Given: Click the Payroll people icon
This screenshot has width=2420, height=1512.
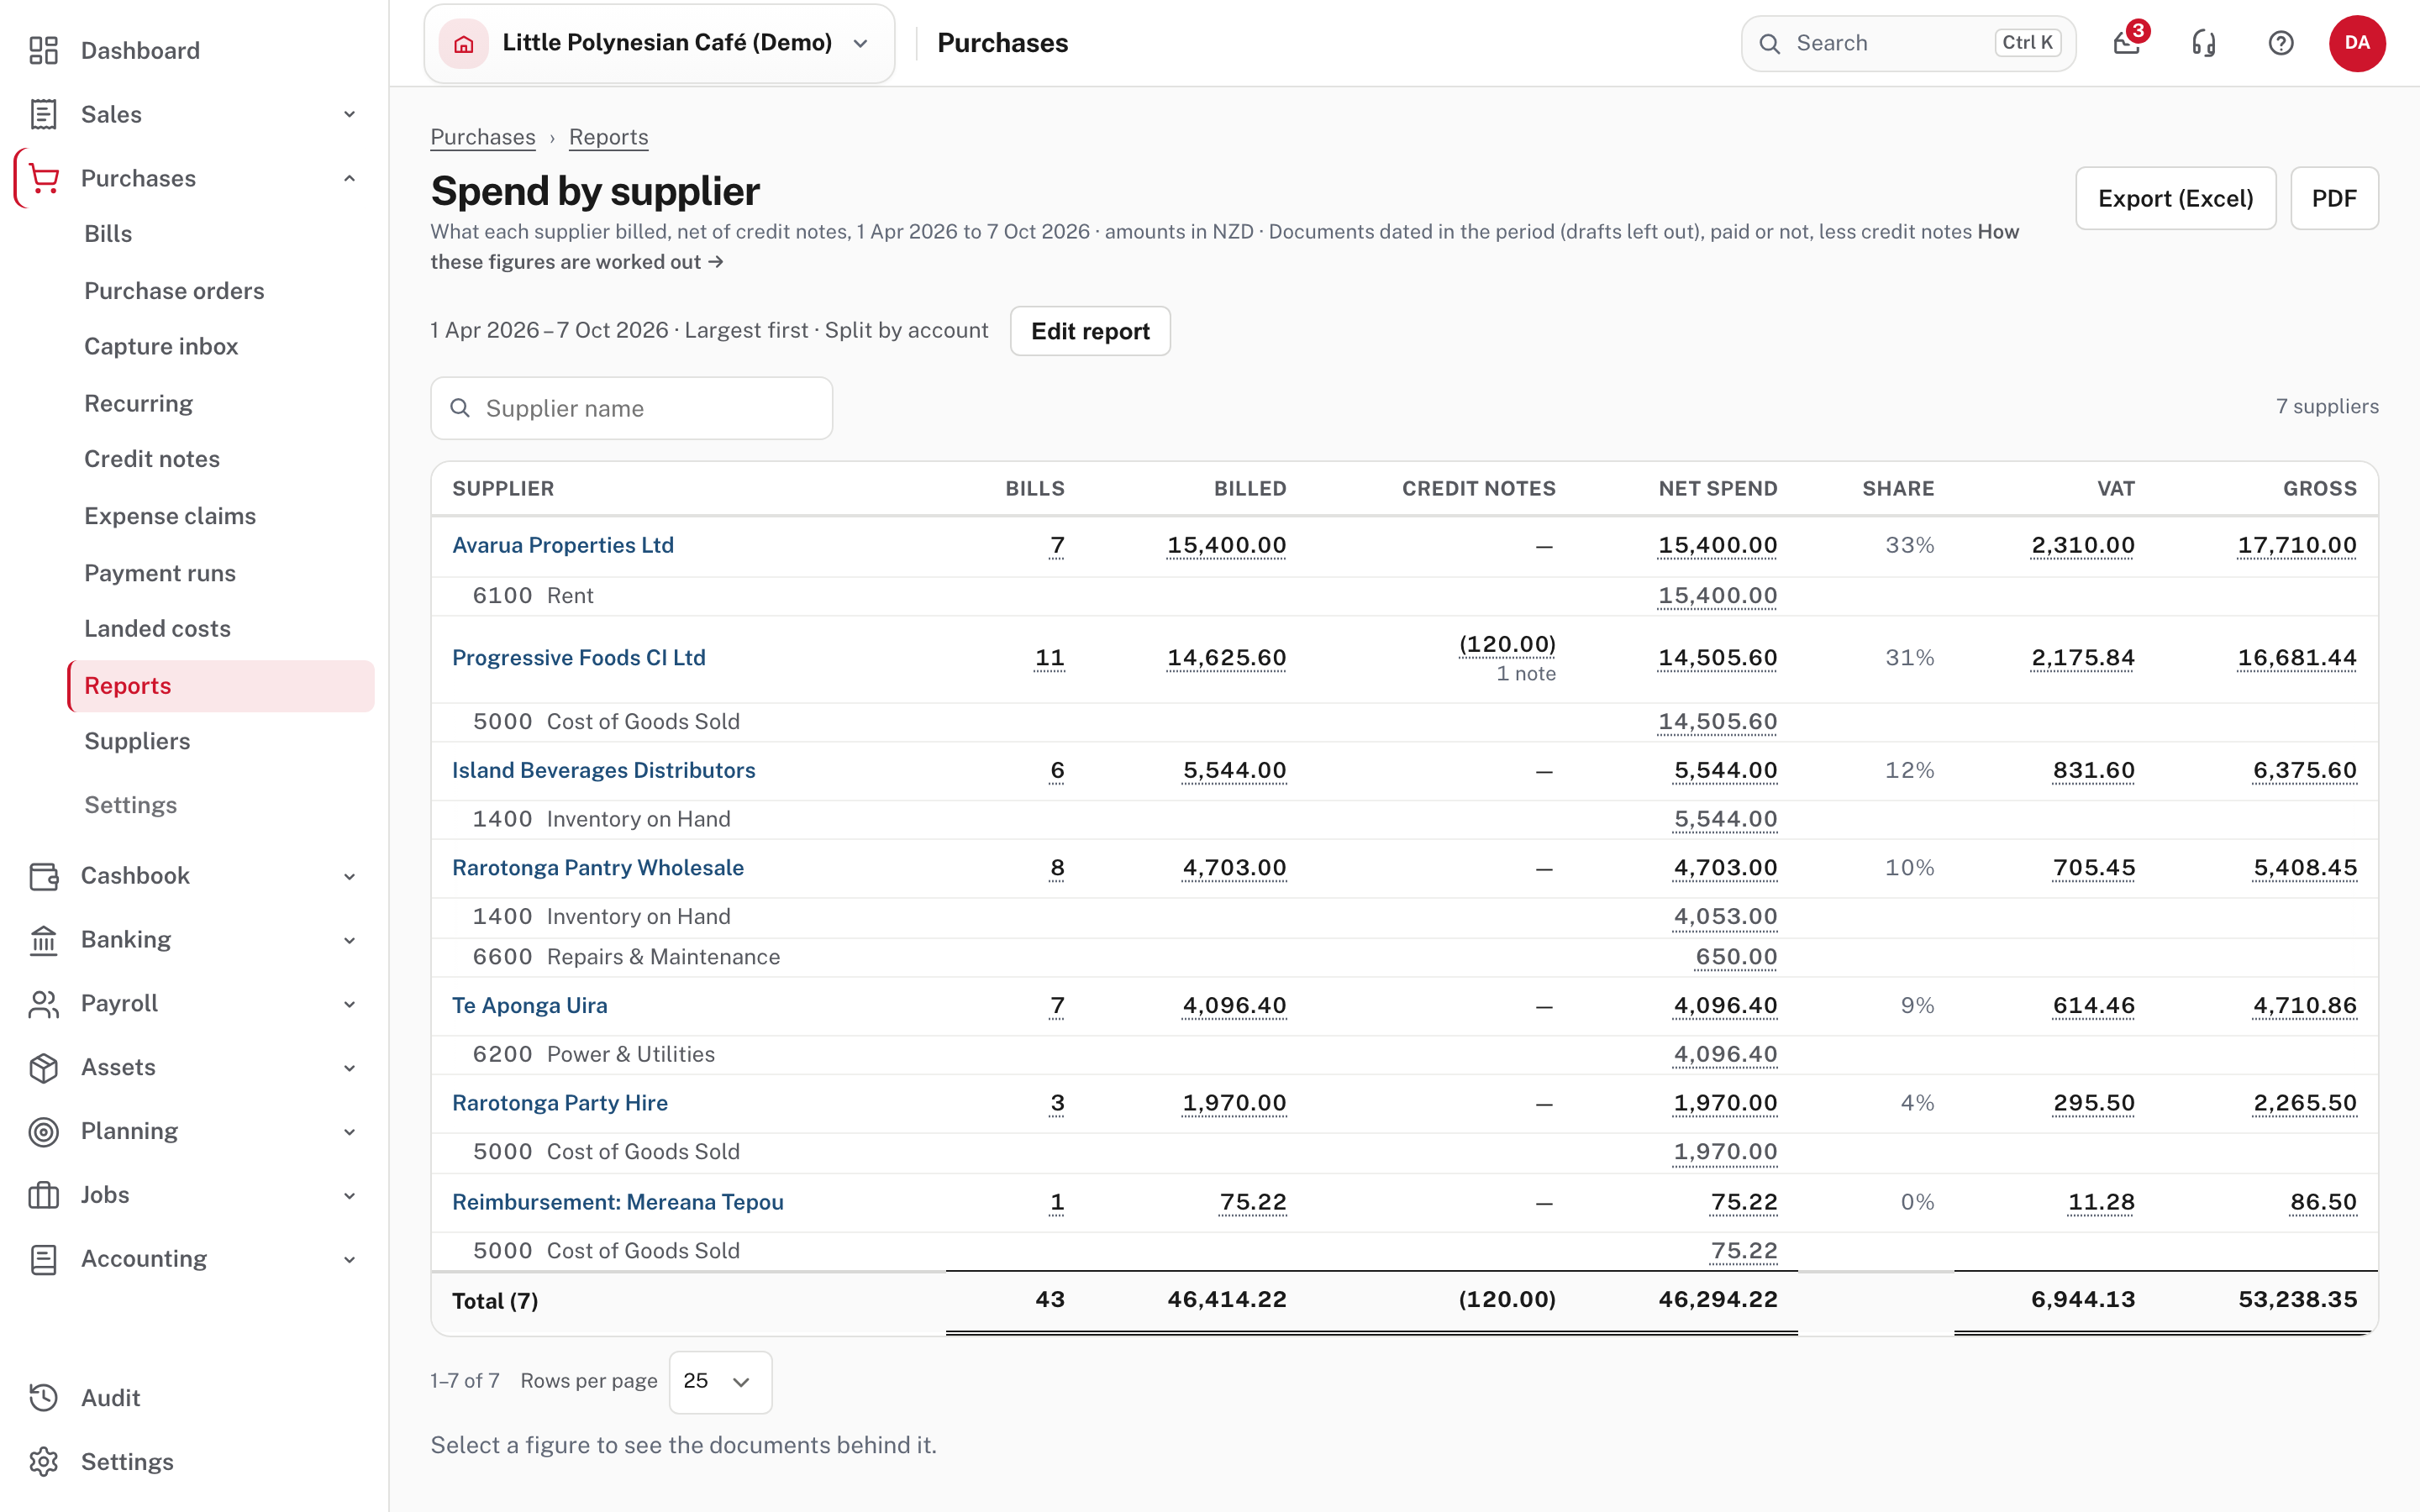Looking at the screenshot, I should click(x=43, y=1004).
